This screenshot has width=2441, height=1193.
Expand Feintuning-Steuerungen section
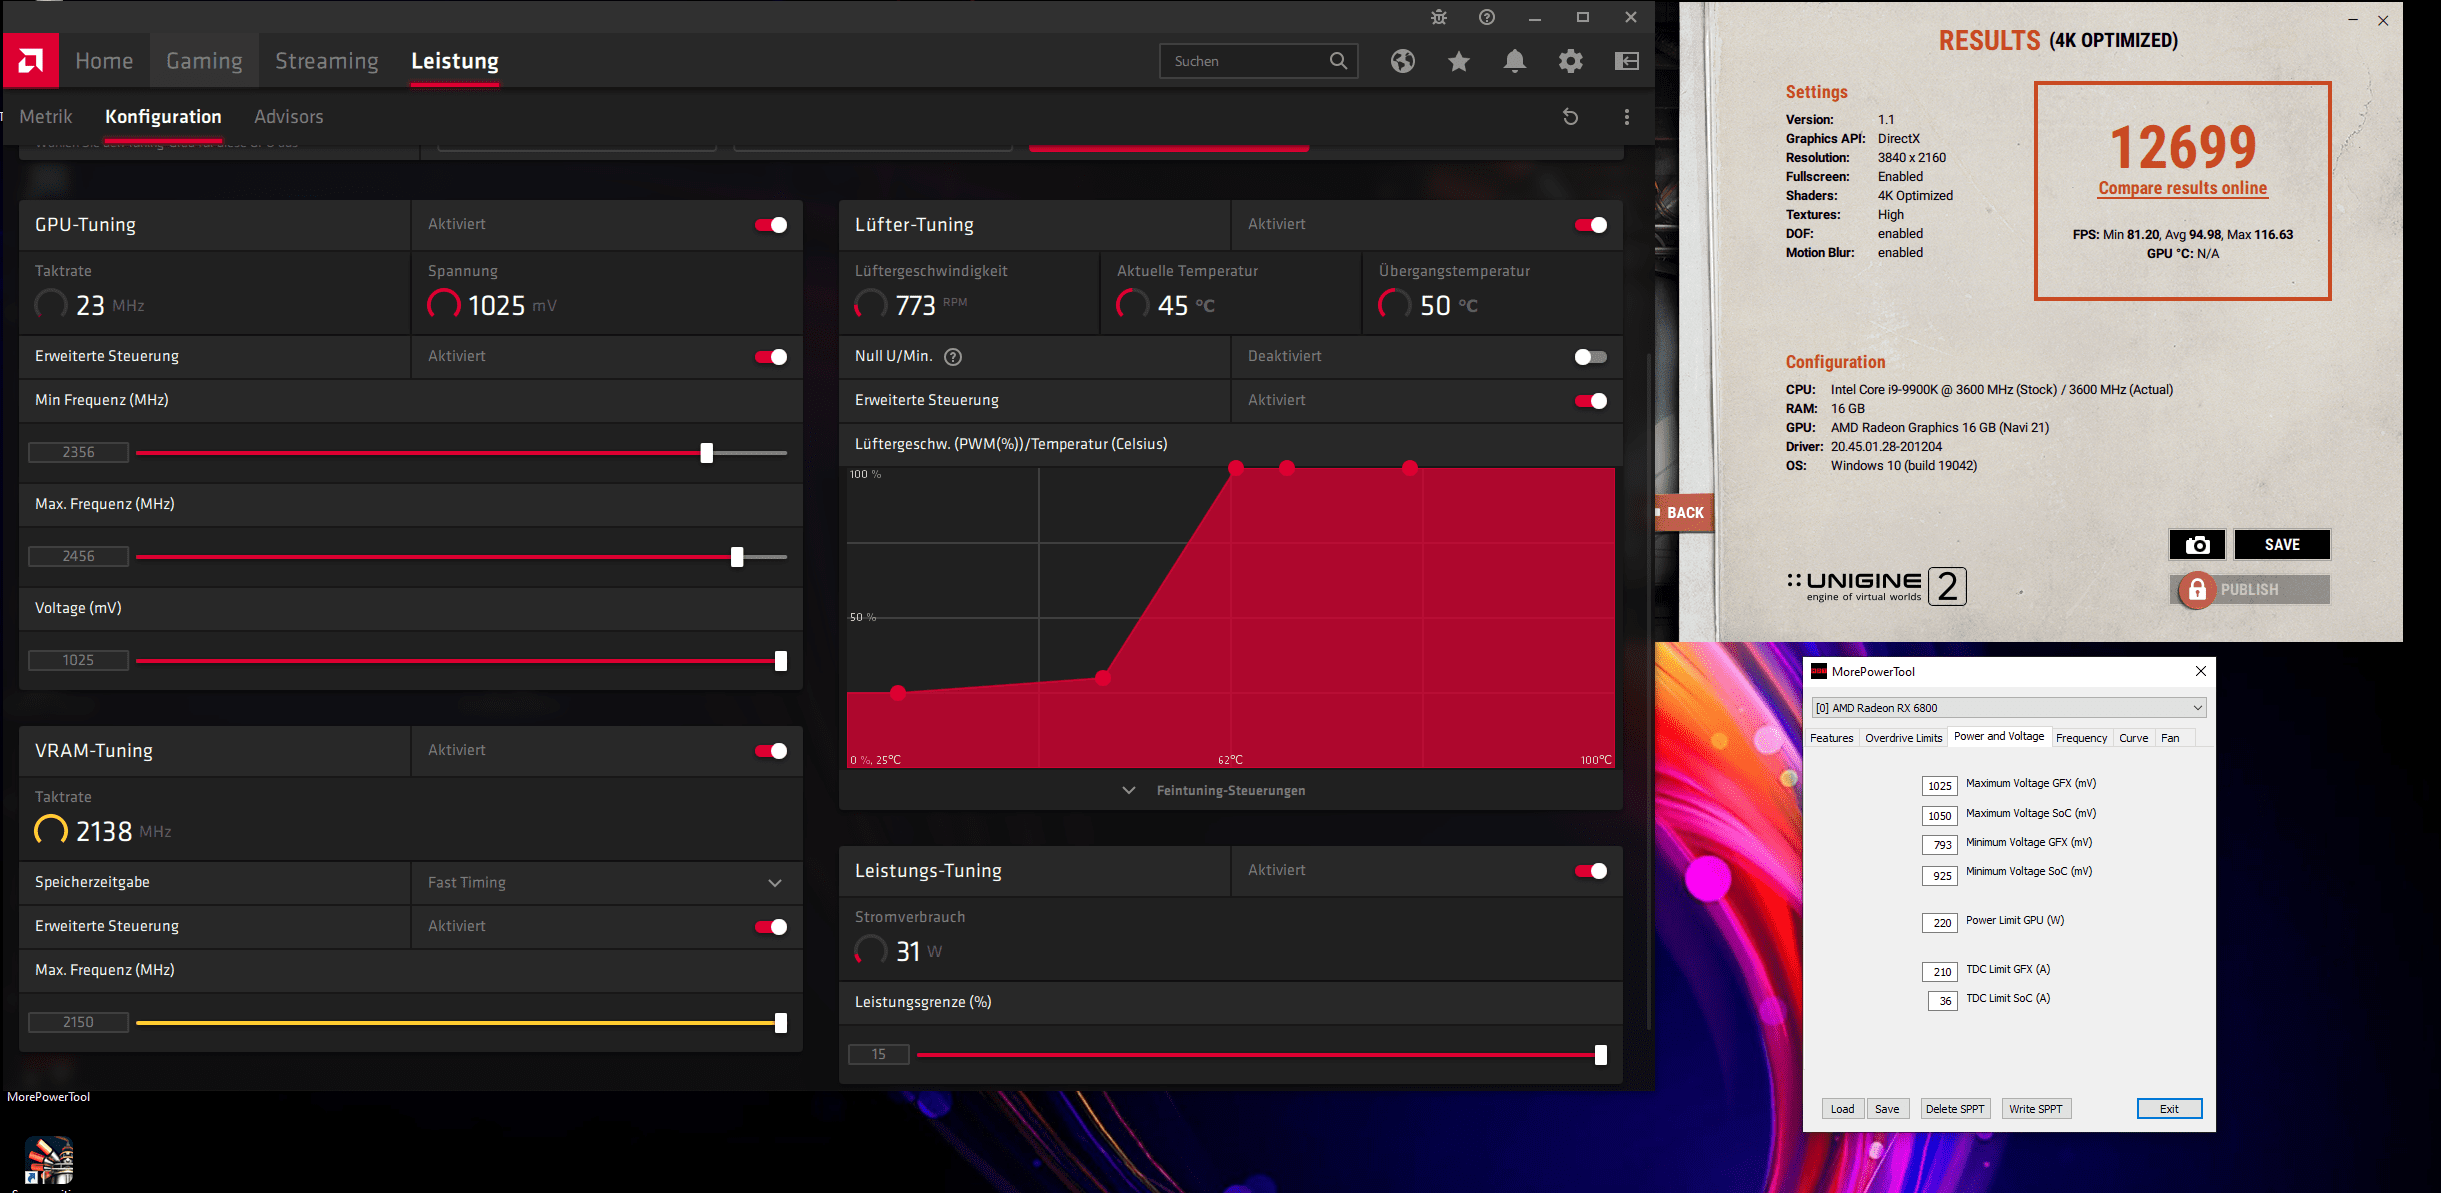[1230, 790]
